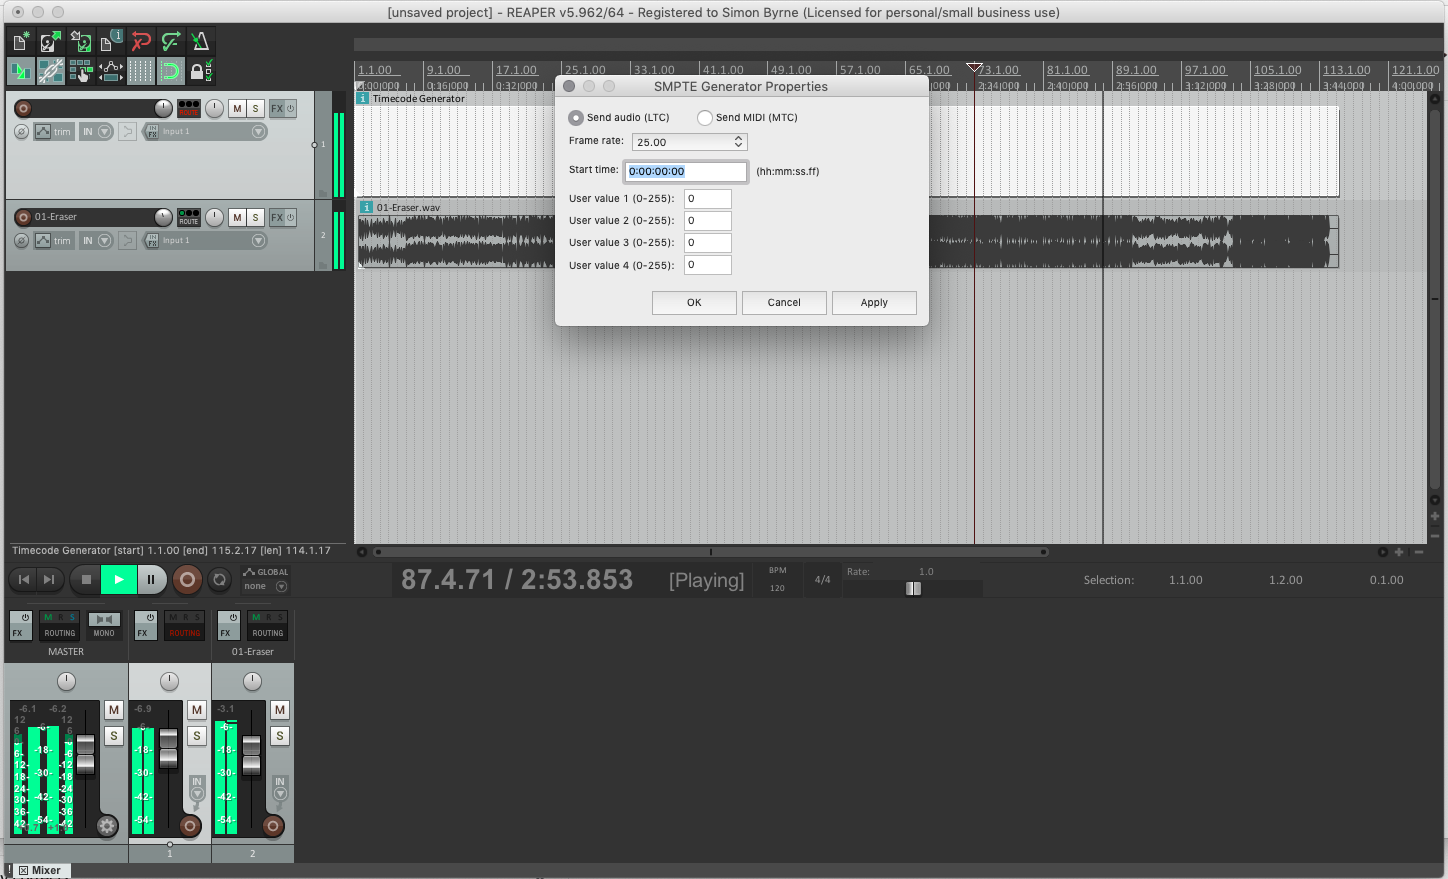Click the red Undo arrow icon
The width and height of the screenshot is (1448, 879).
(x=141, y=41)
